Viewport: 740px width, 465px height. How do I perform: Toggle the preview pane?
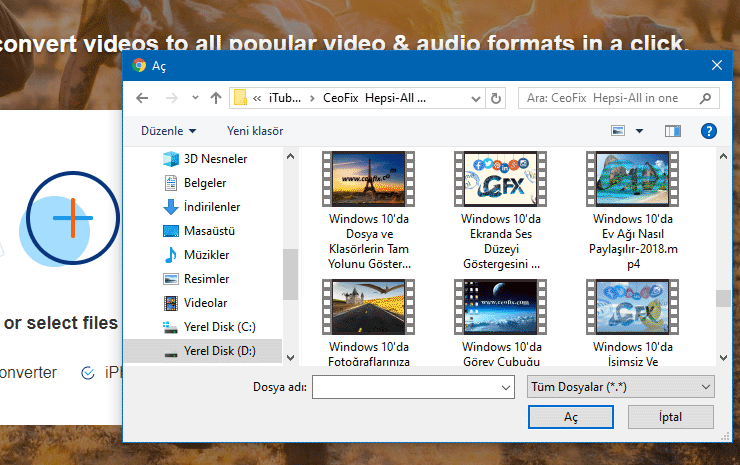(673, 131)
